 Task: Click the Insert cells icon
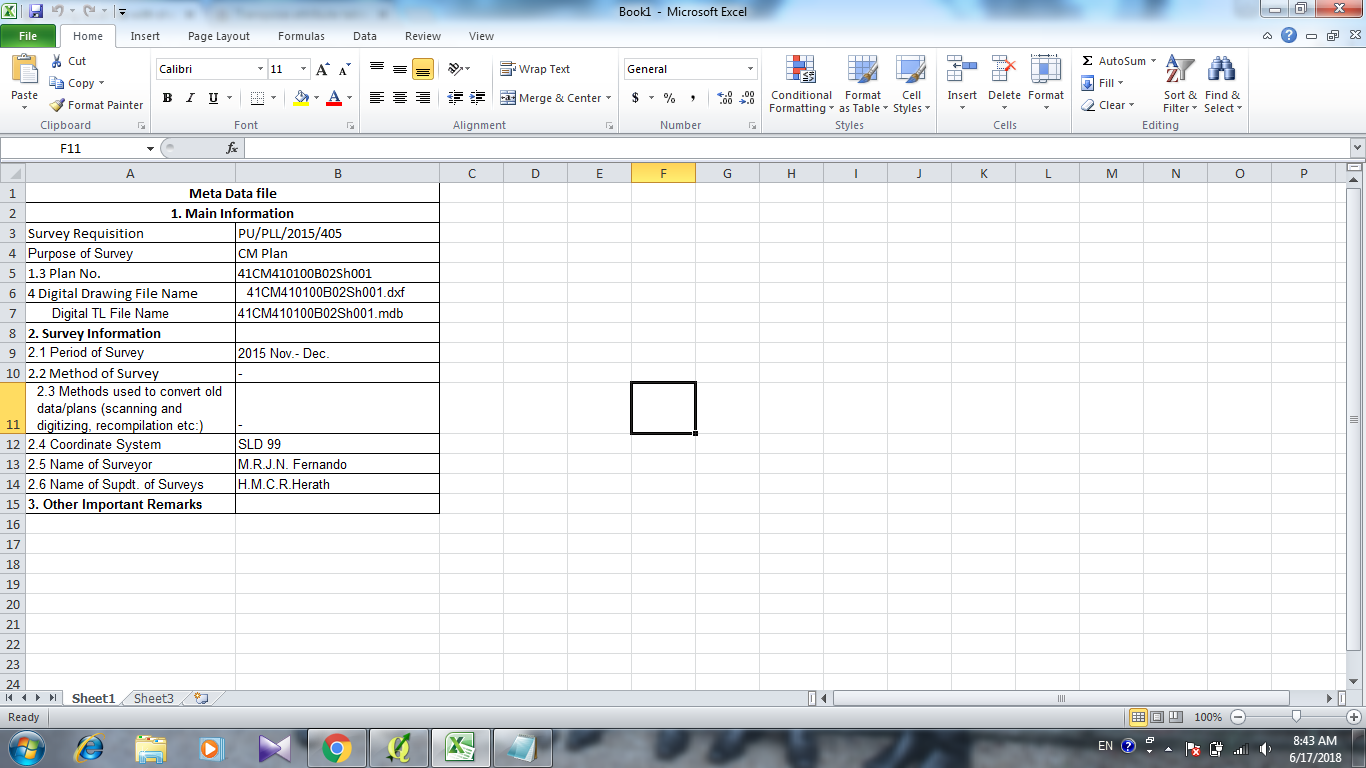click(962, 69)
